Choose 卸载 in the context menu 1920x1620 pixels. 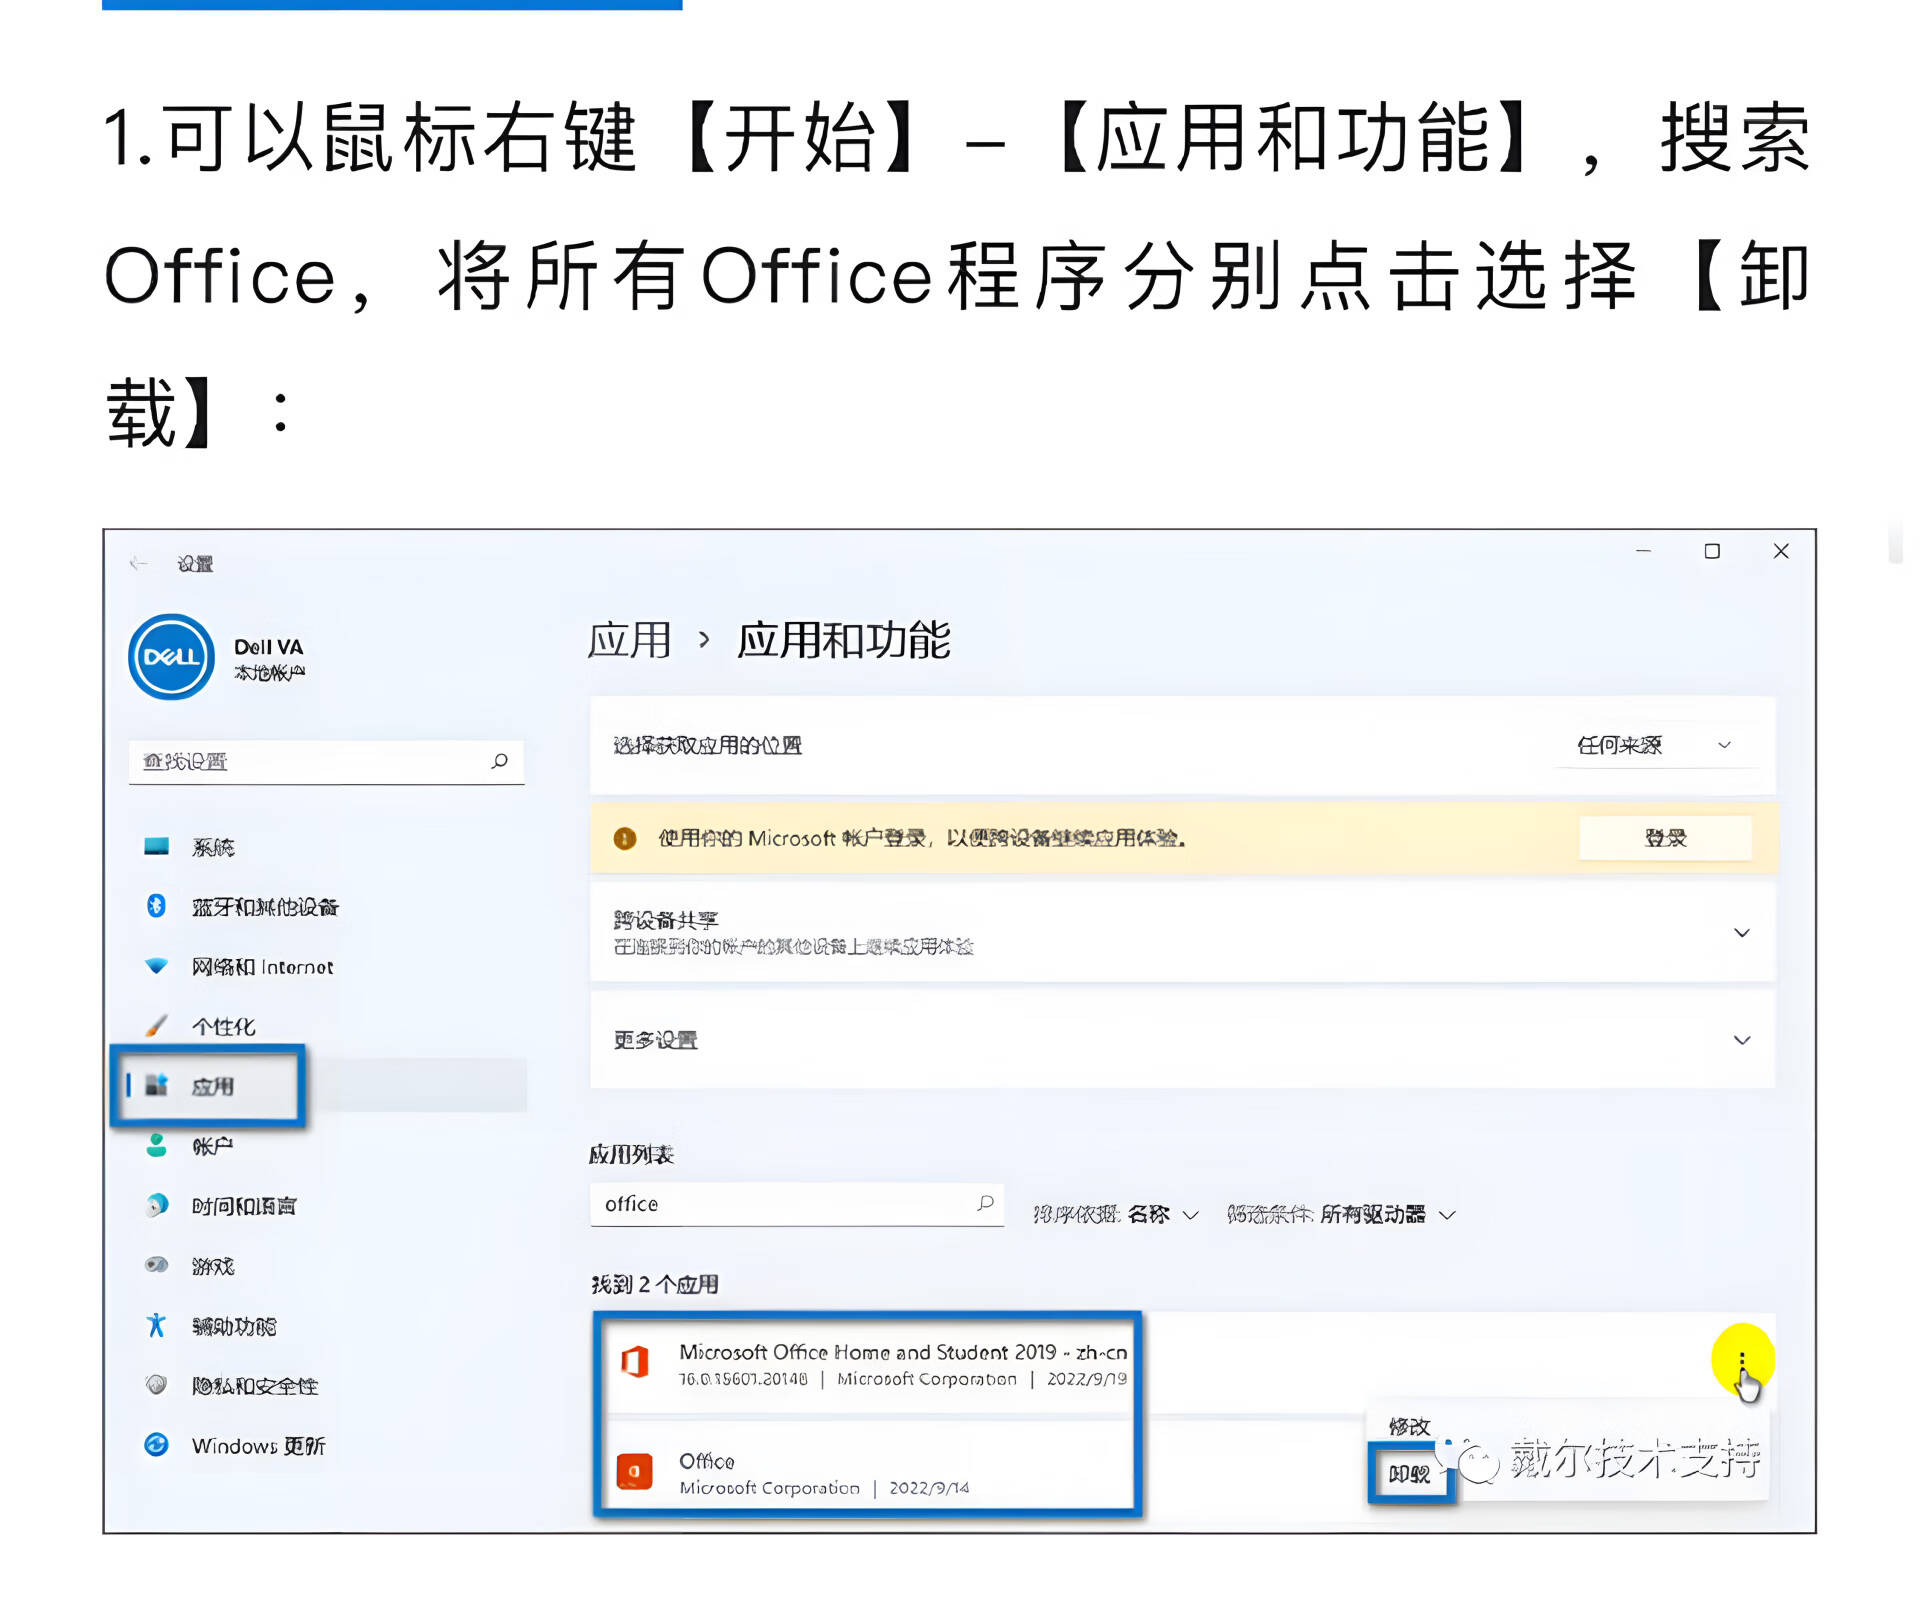point(1409,1474)
